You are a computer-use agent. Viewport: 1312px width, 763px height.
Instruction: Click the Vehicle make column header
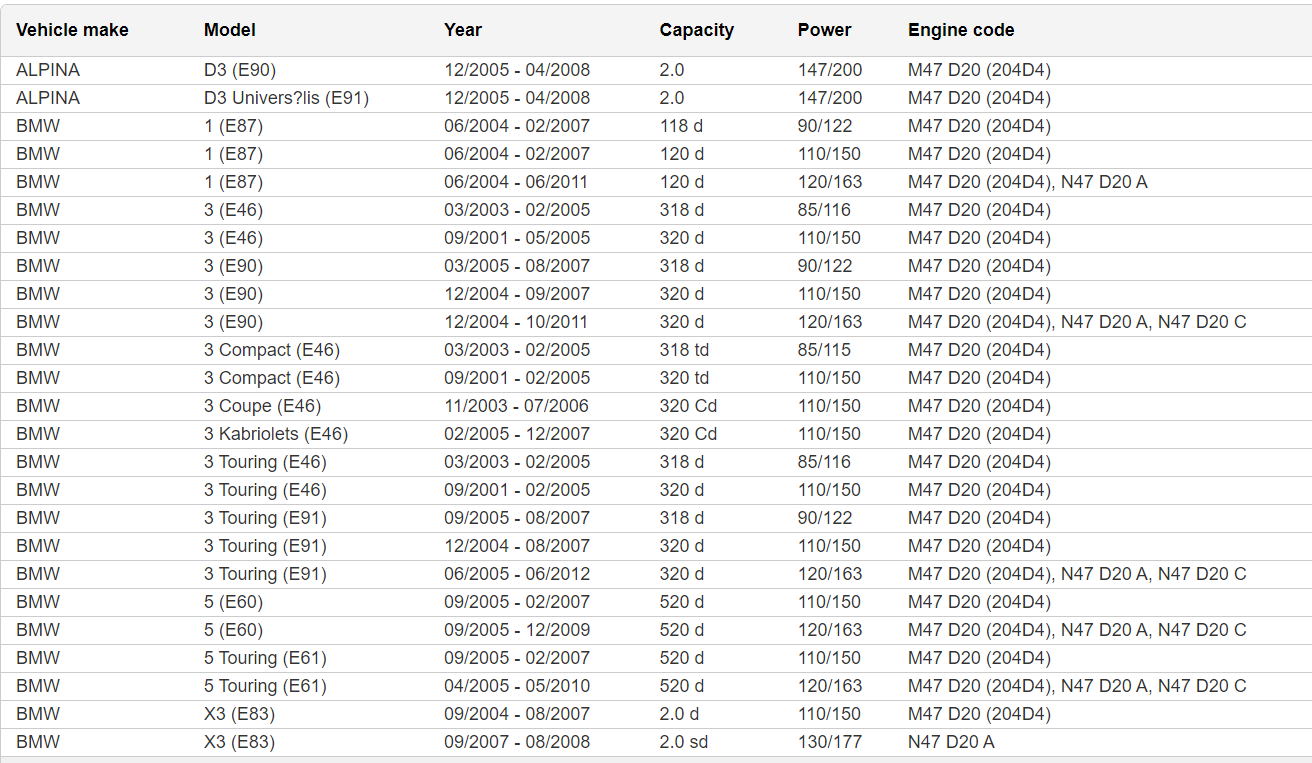pos(72,30)
